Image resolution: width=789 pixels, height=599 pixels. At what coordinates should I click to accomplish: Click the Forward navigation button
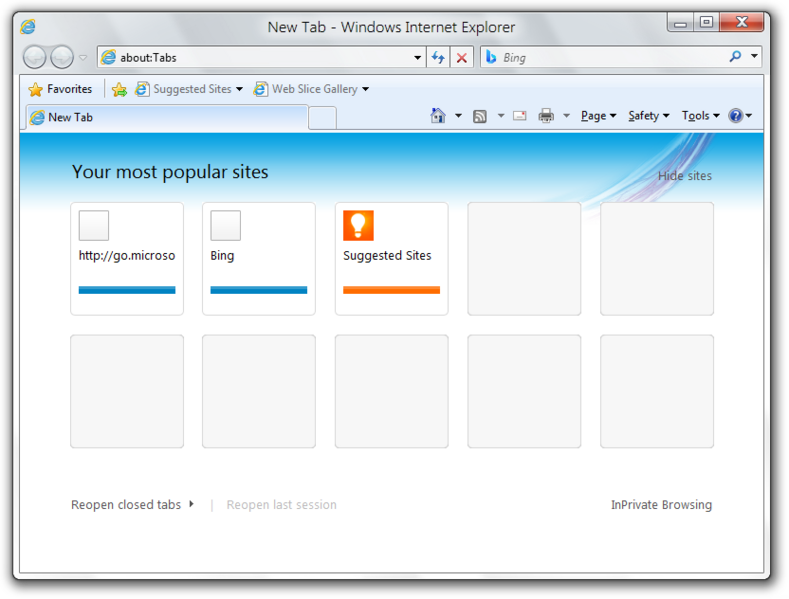[x=62, y=57]
